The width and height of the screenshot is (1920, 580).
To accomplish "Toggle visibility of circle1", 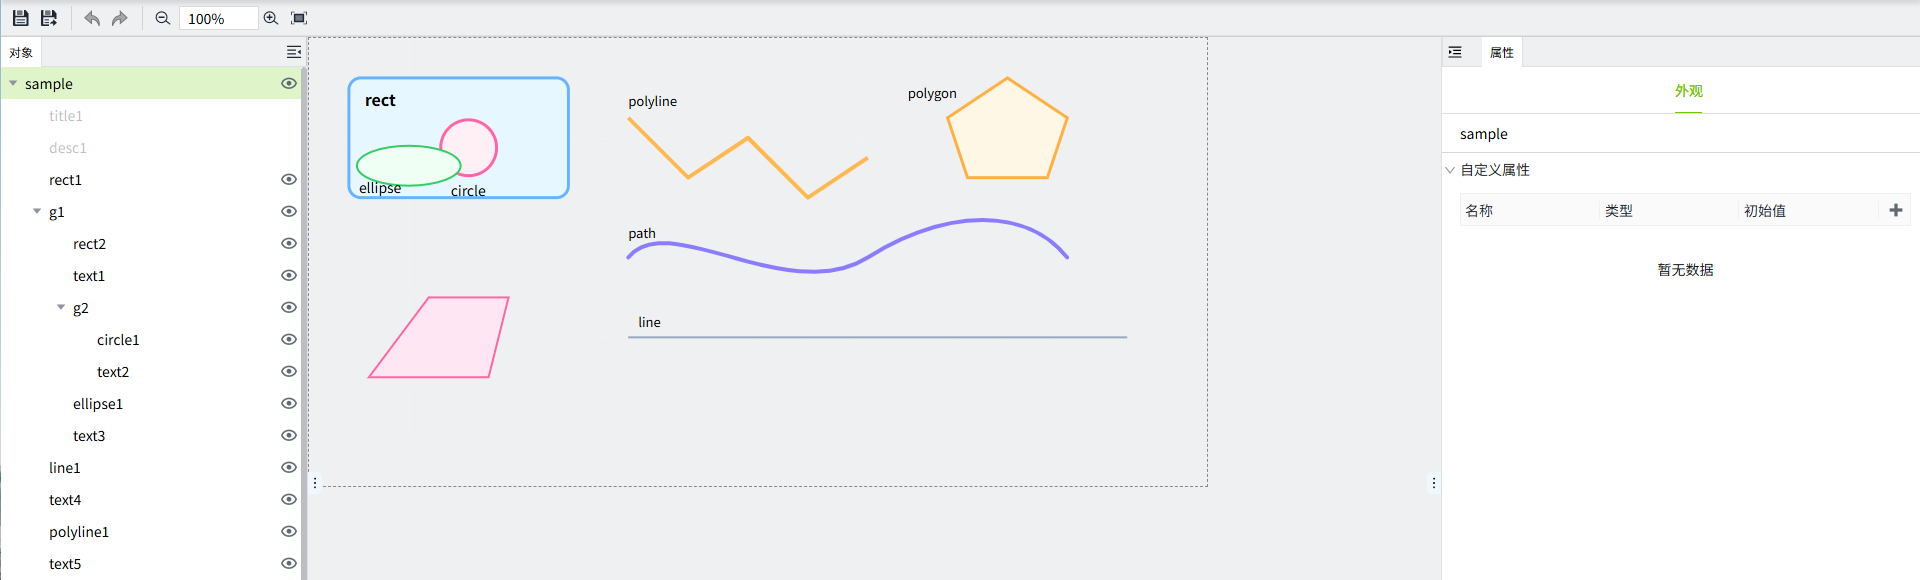I will pyautogui.click(x=289, y=340).
